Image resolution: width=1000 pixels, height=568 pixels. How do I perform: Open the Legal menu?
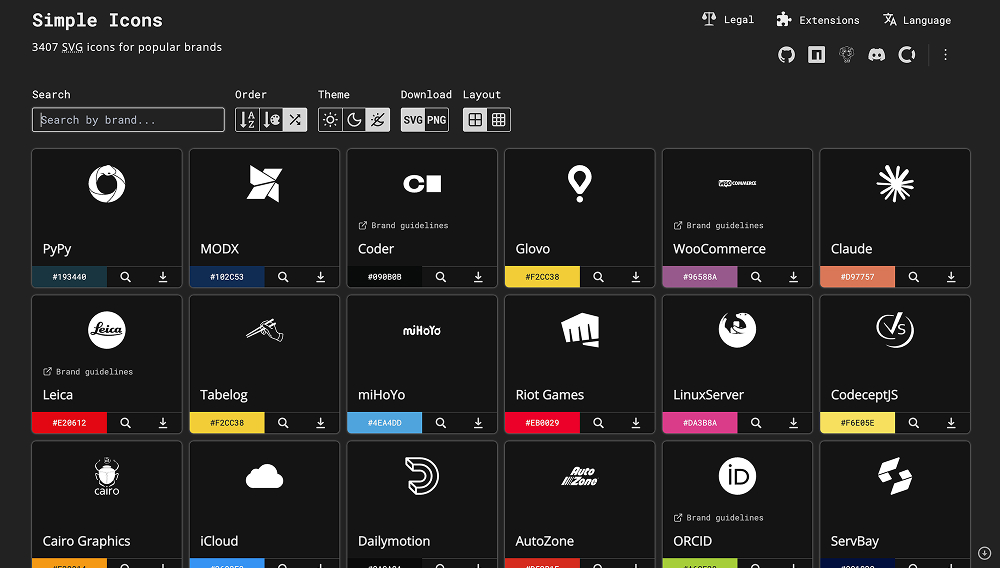point(728,20)
